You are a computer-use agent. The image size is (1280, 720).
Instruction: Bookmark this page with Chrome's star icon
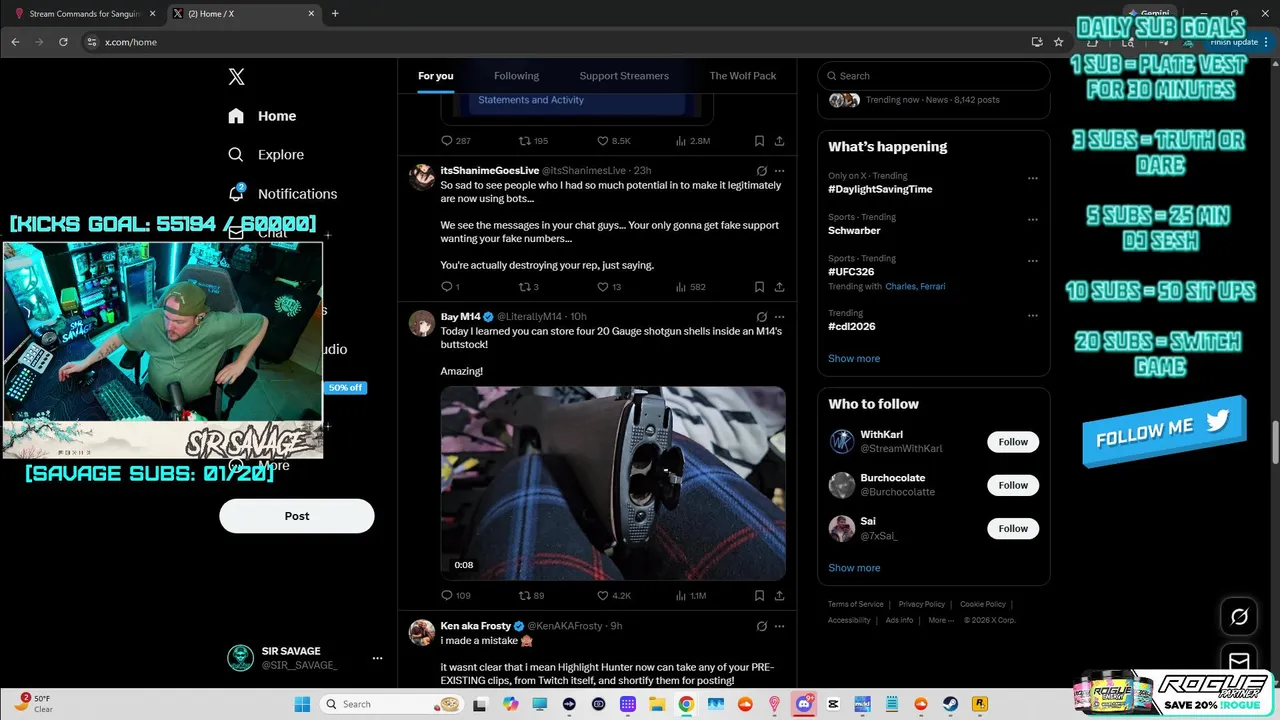(1058, 42)
